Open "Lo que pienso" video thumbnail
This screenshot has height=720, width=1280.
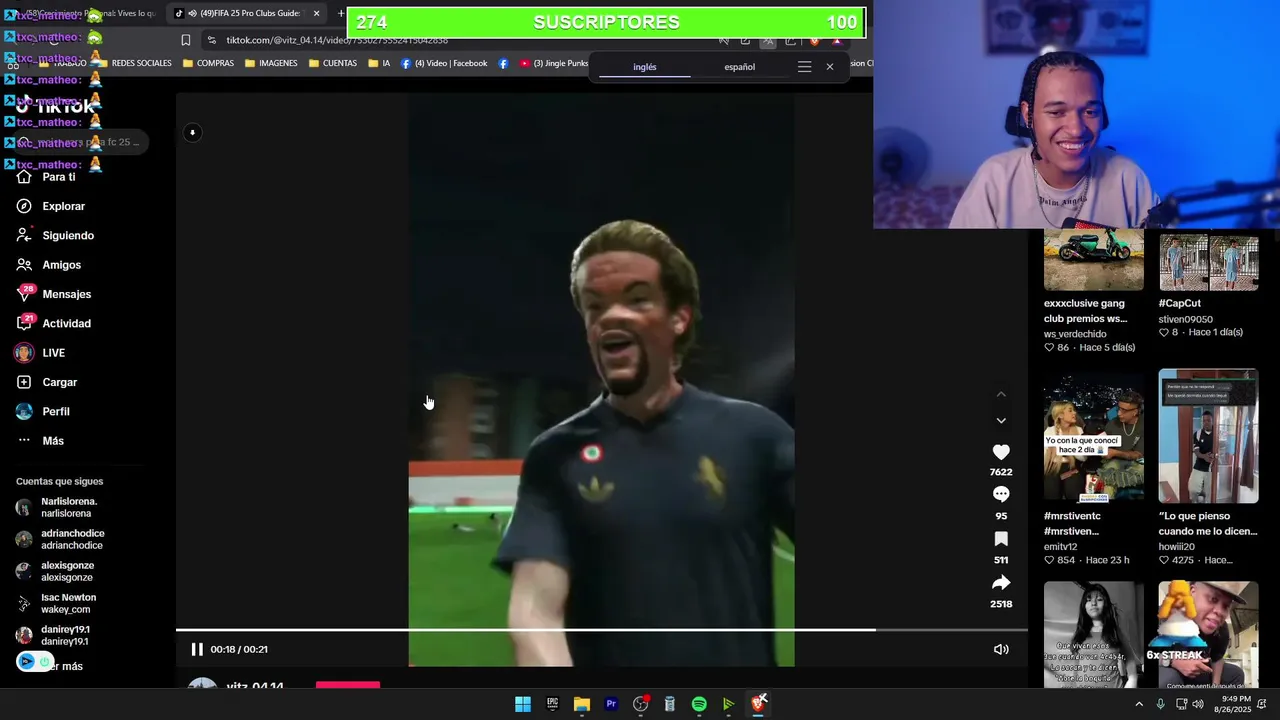pyautogui.click(x=1208, y=436)
